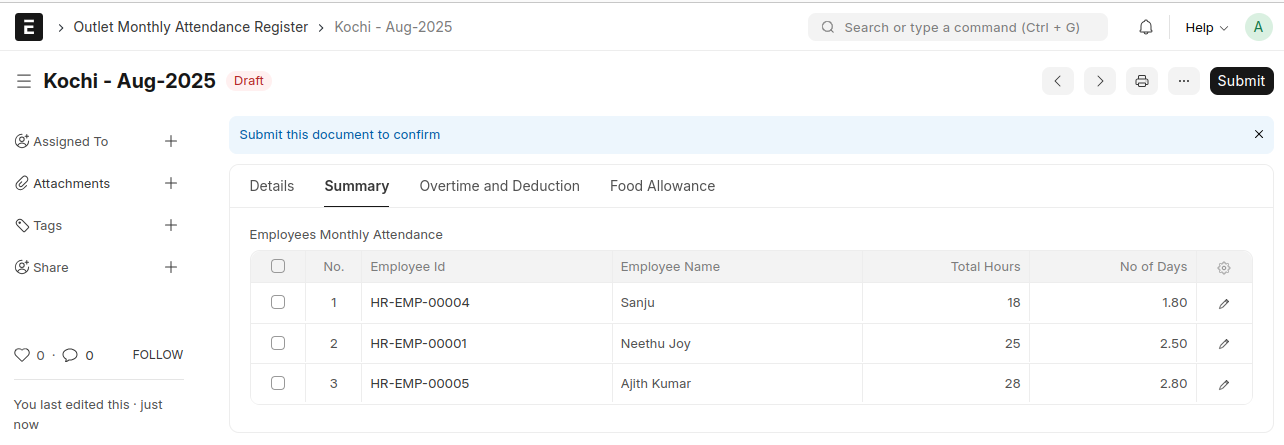This screenshot has width=1284, height=445.
Task: Open the Food Allowance tab
Action: point(662,186)
